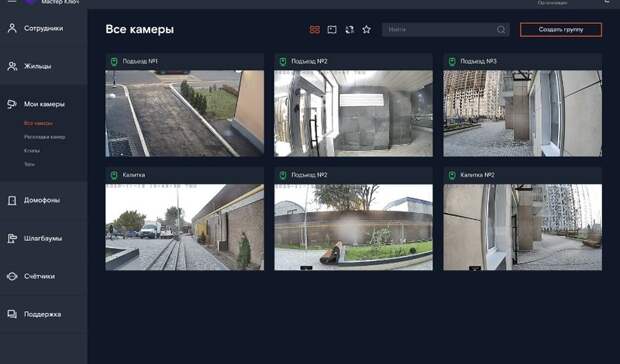Select the single camera view icon
620x364 pixels.
(332, 30)
